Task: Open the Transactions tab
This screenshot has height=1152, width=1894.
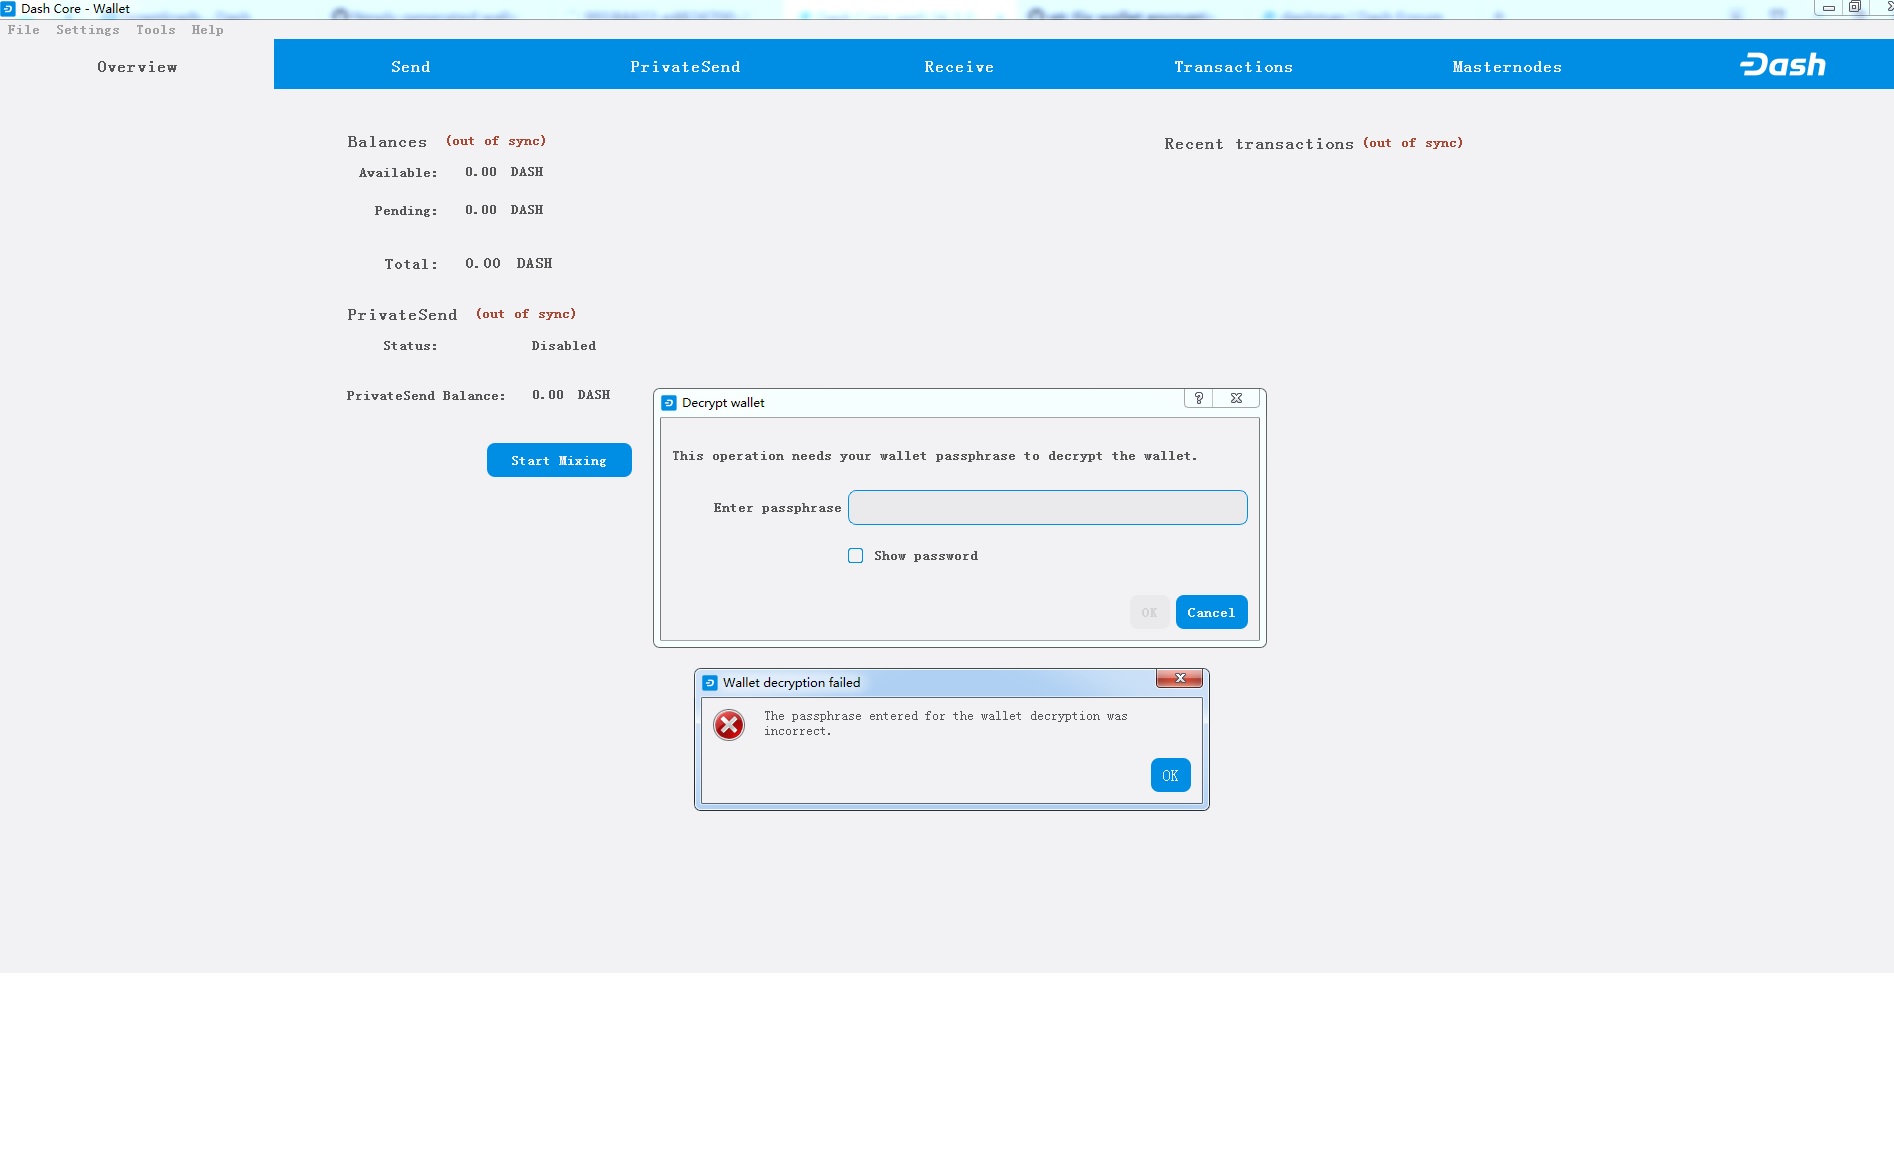Action: (1233, 66)
